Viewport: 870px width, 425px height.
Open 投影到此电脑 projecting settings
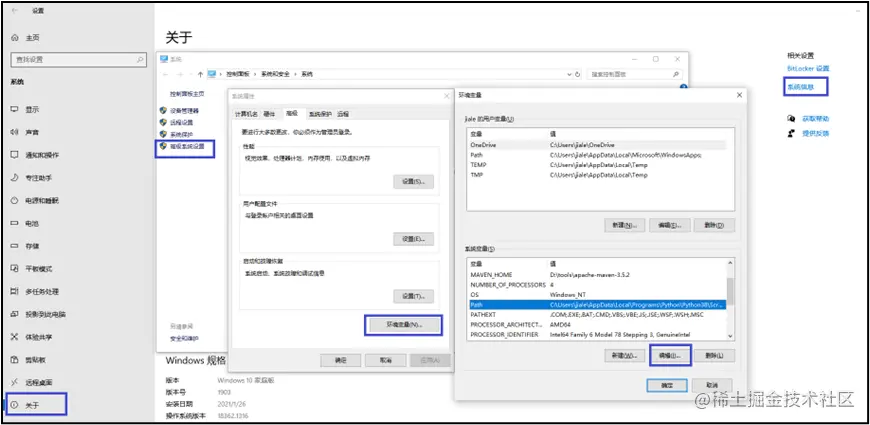pos(38,314)
